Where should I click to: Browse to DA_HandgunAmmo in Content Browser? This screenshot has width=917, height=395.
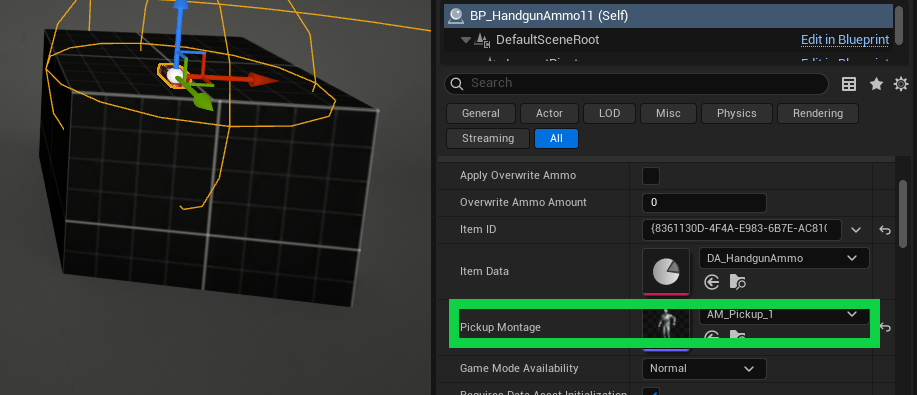pyautogui.click(x=737, y=283)
